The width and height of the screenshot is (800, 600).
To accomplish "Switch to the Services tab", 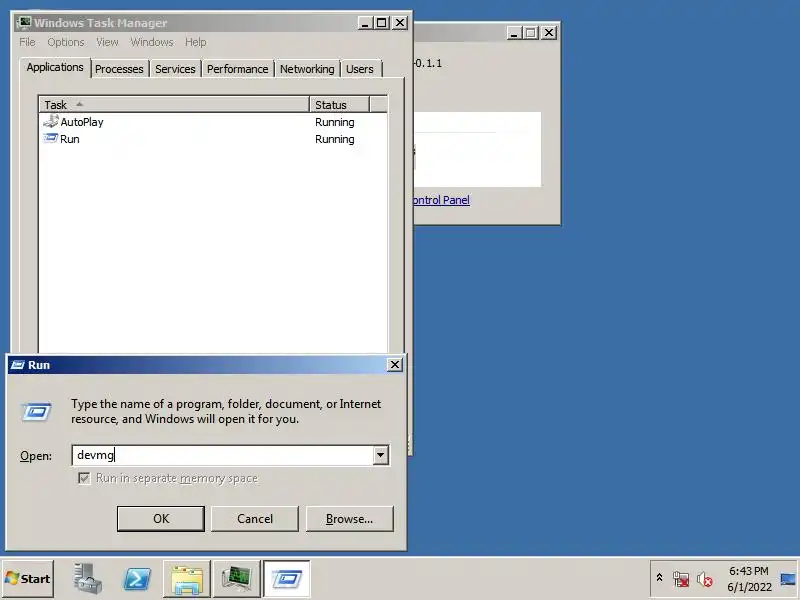I will tap(175, 69).
